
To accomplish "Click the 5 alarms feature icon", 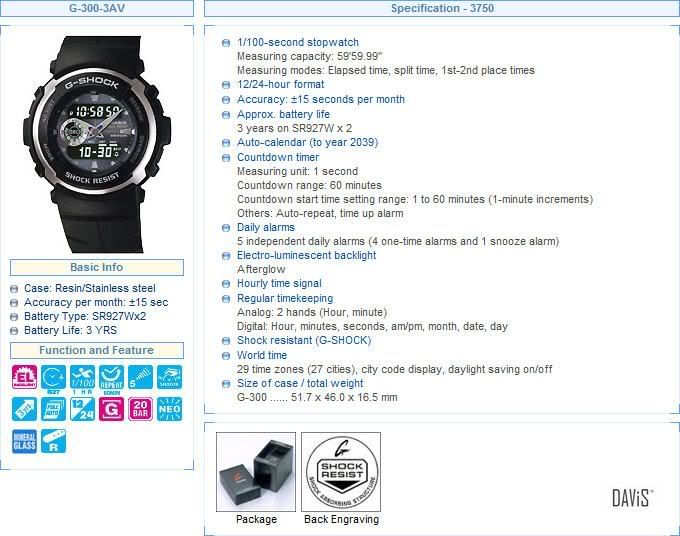I will (141, 377).
